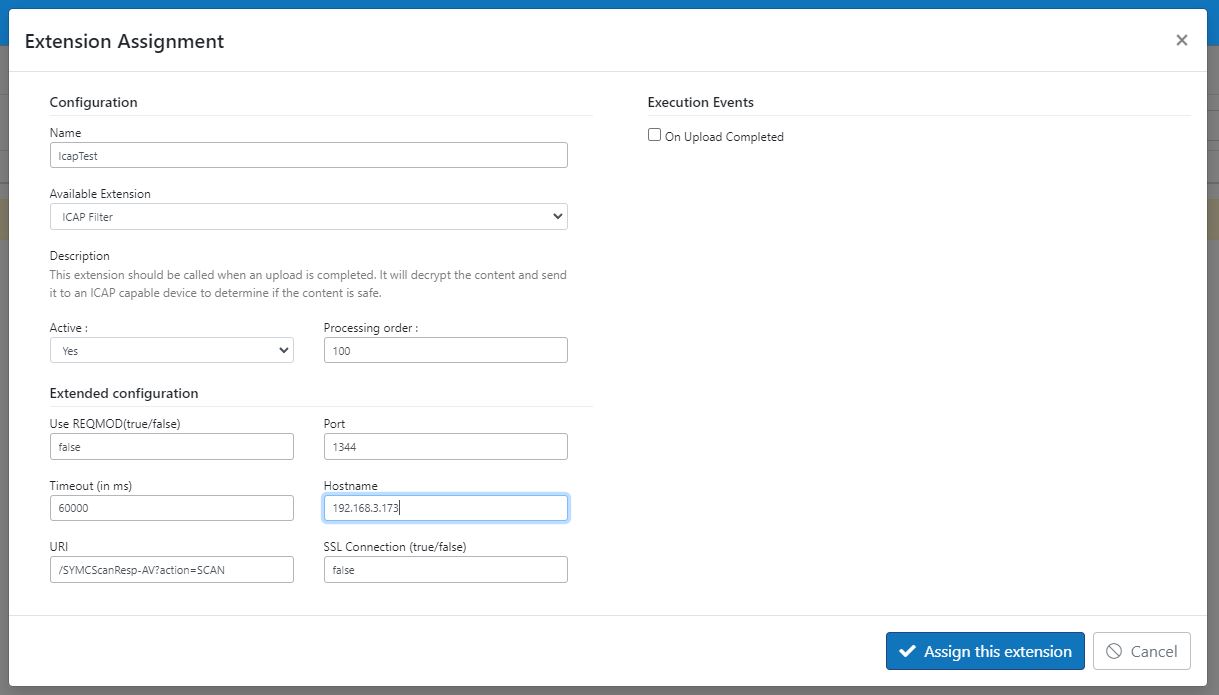Click the 'Extended configuration' heading

124,393
